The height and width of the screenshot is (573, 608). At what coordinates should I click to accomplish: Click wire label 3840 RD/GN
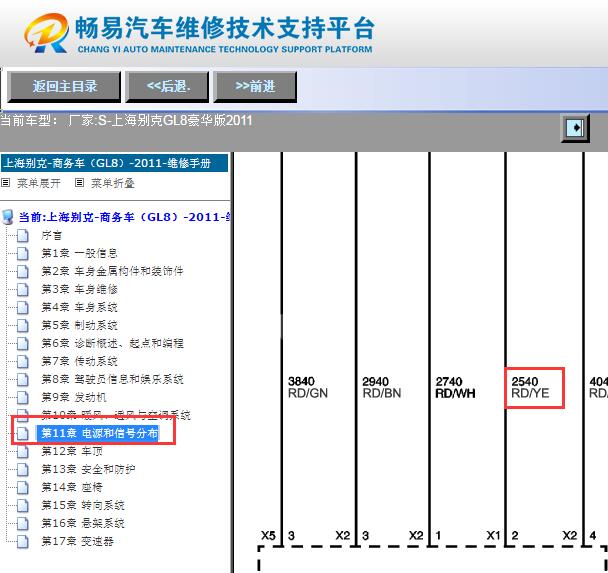[x=308, y=387]
